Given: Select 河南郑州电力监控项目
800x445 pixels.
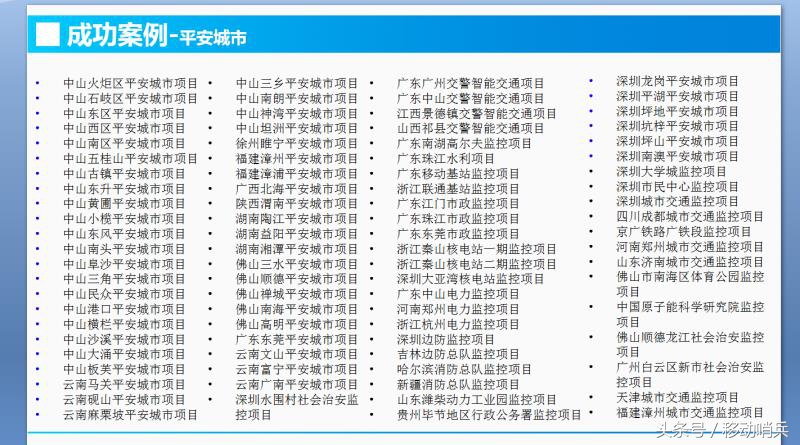Looking at the screenshot, I should click(458, 309).
